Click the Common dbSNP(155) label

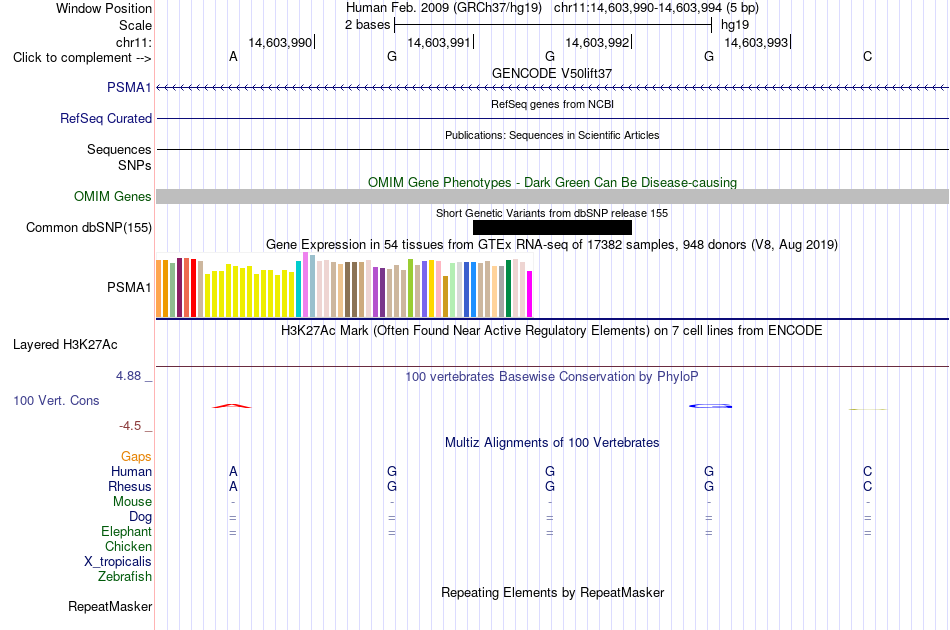88,227
